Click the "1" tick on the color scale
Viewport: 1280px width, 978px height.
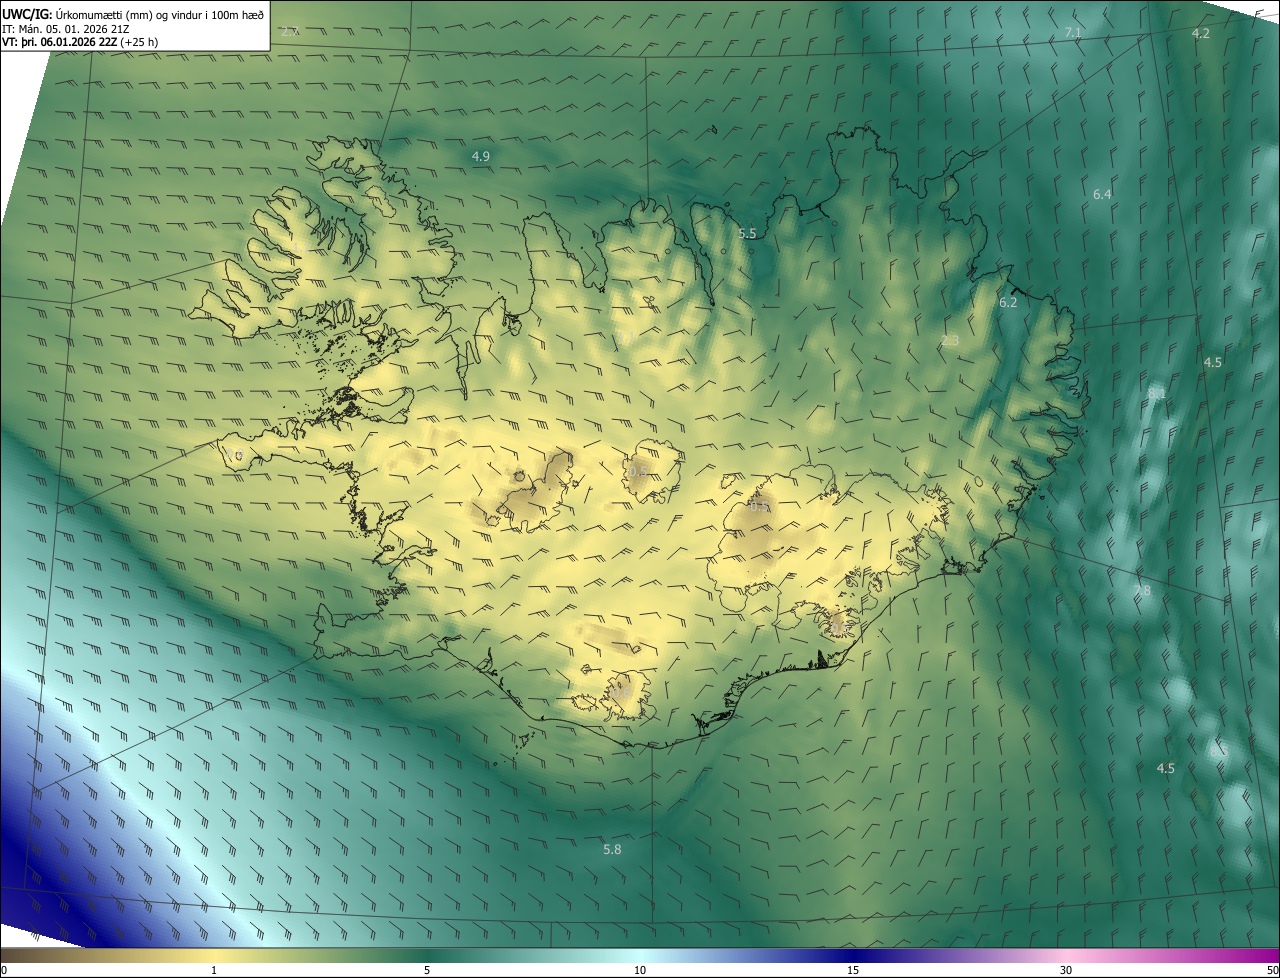214,970
